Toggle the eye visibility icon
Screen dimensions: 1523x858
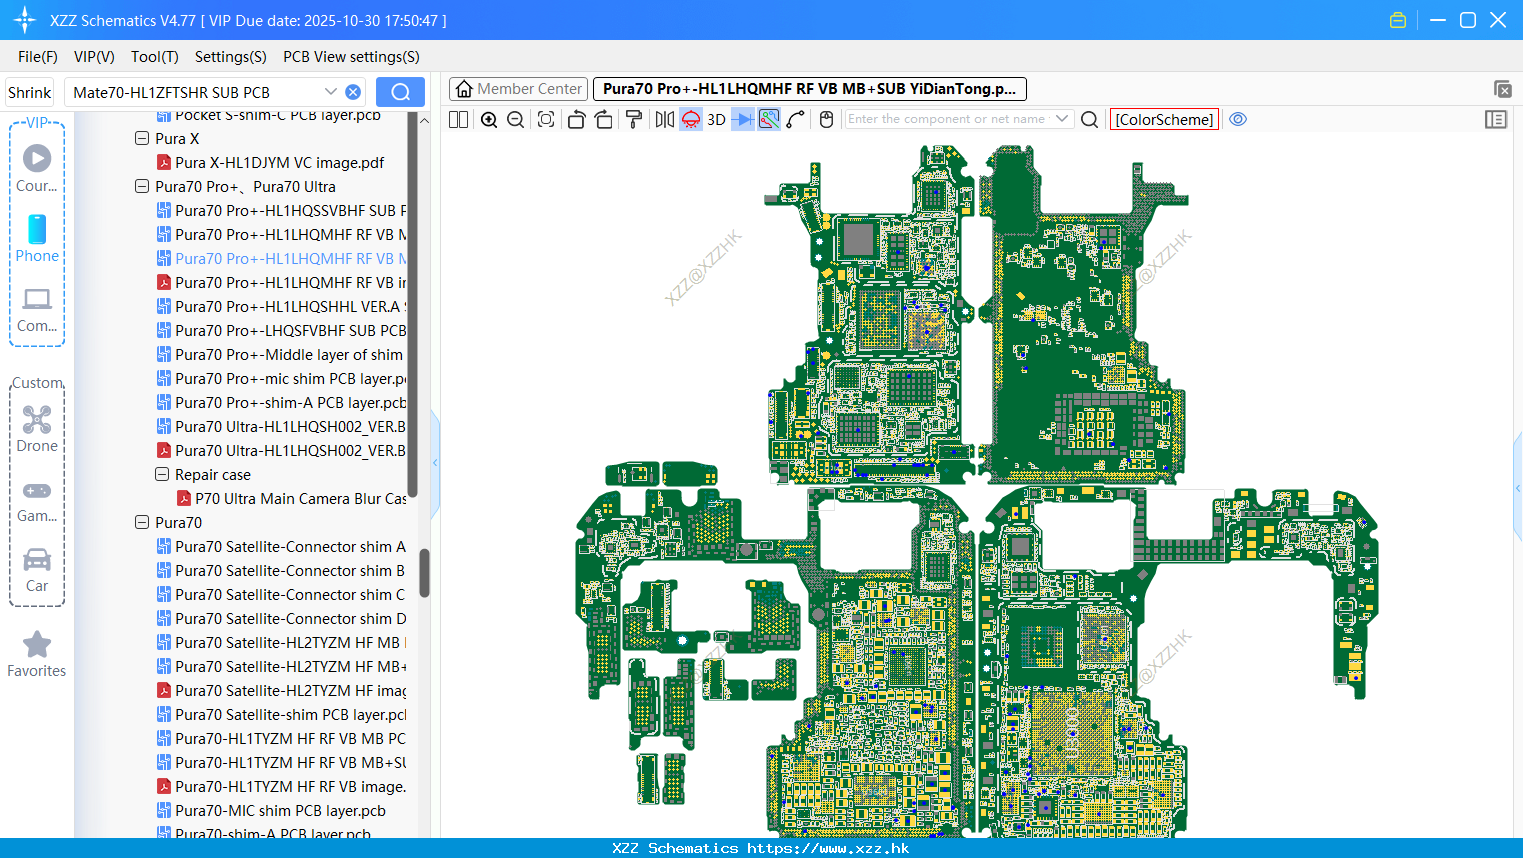pyautogui.click(x=1238, y=119)
